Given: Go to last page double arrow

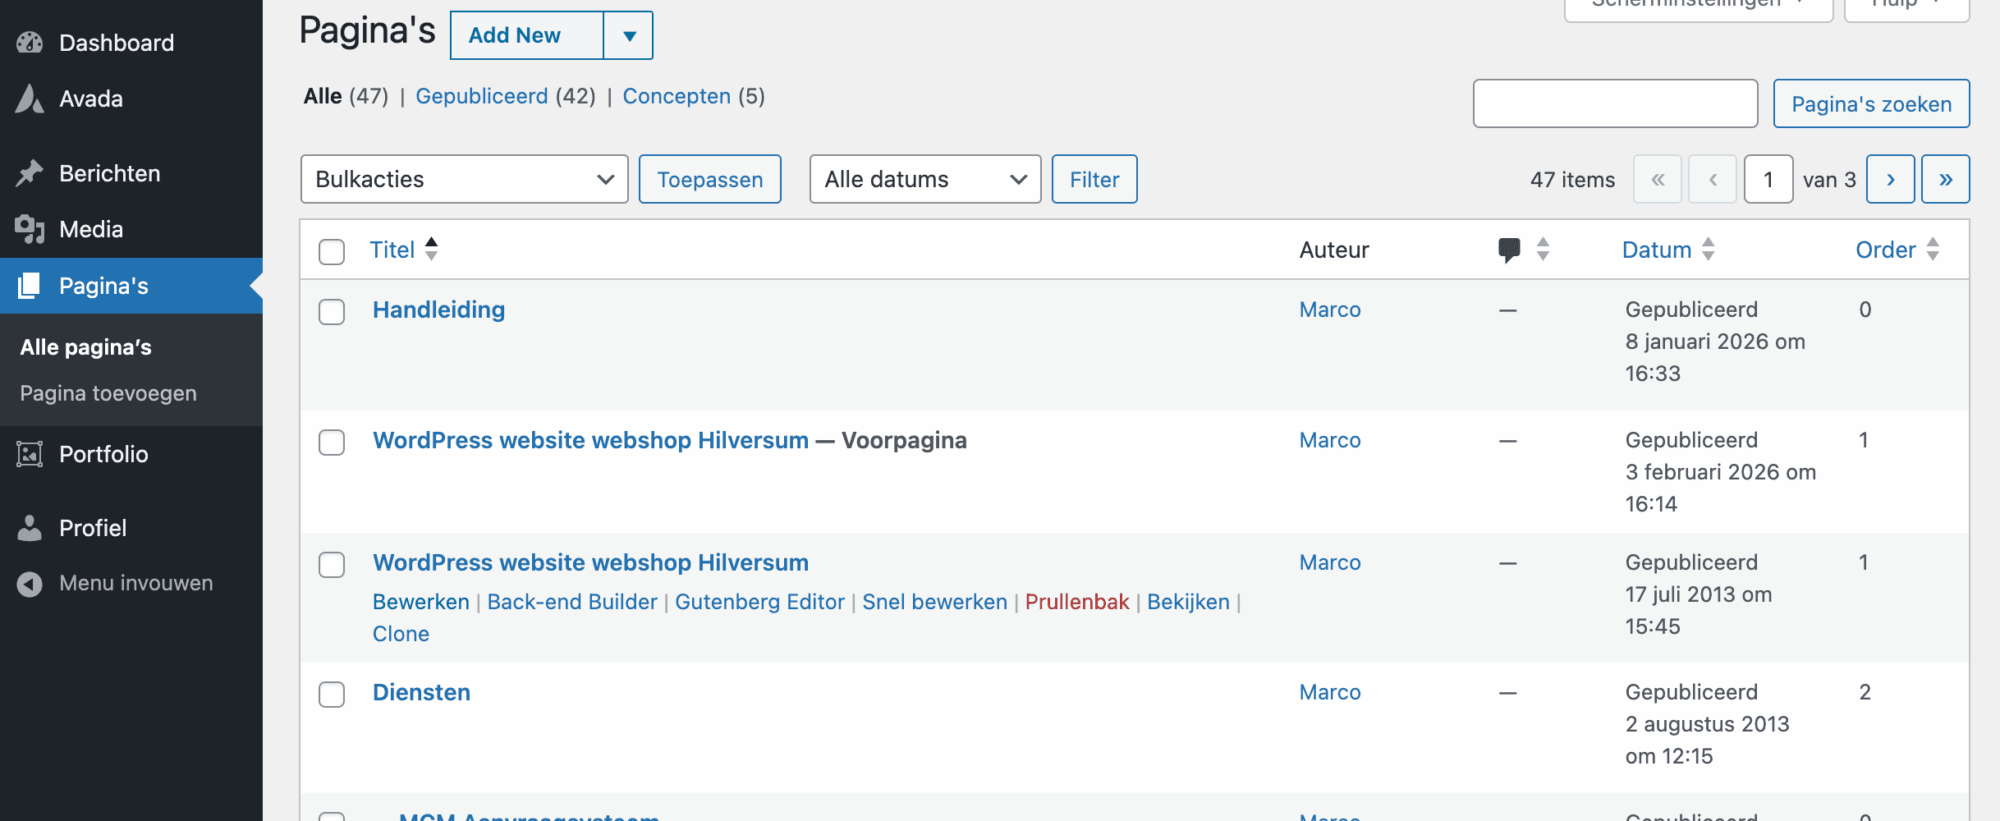Looking at the screenshot, I should pos(1946,179).
